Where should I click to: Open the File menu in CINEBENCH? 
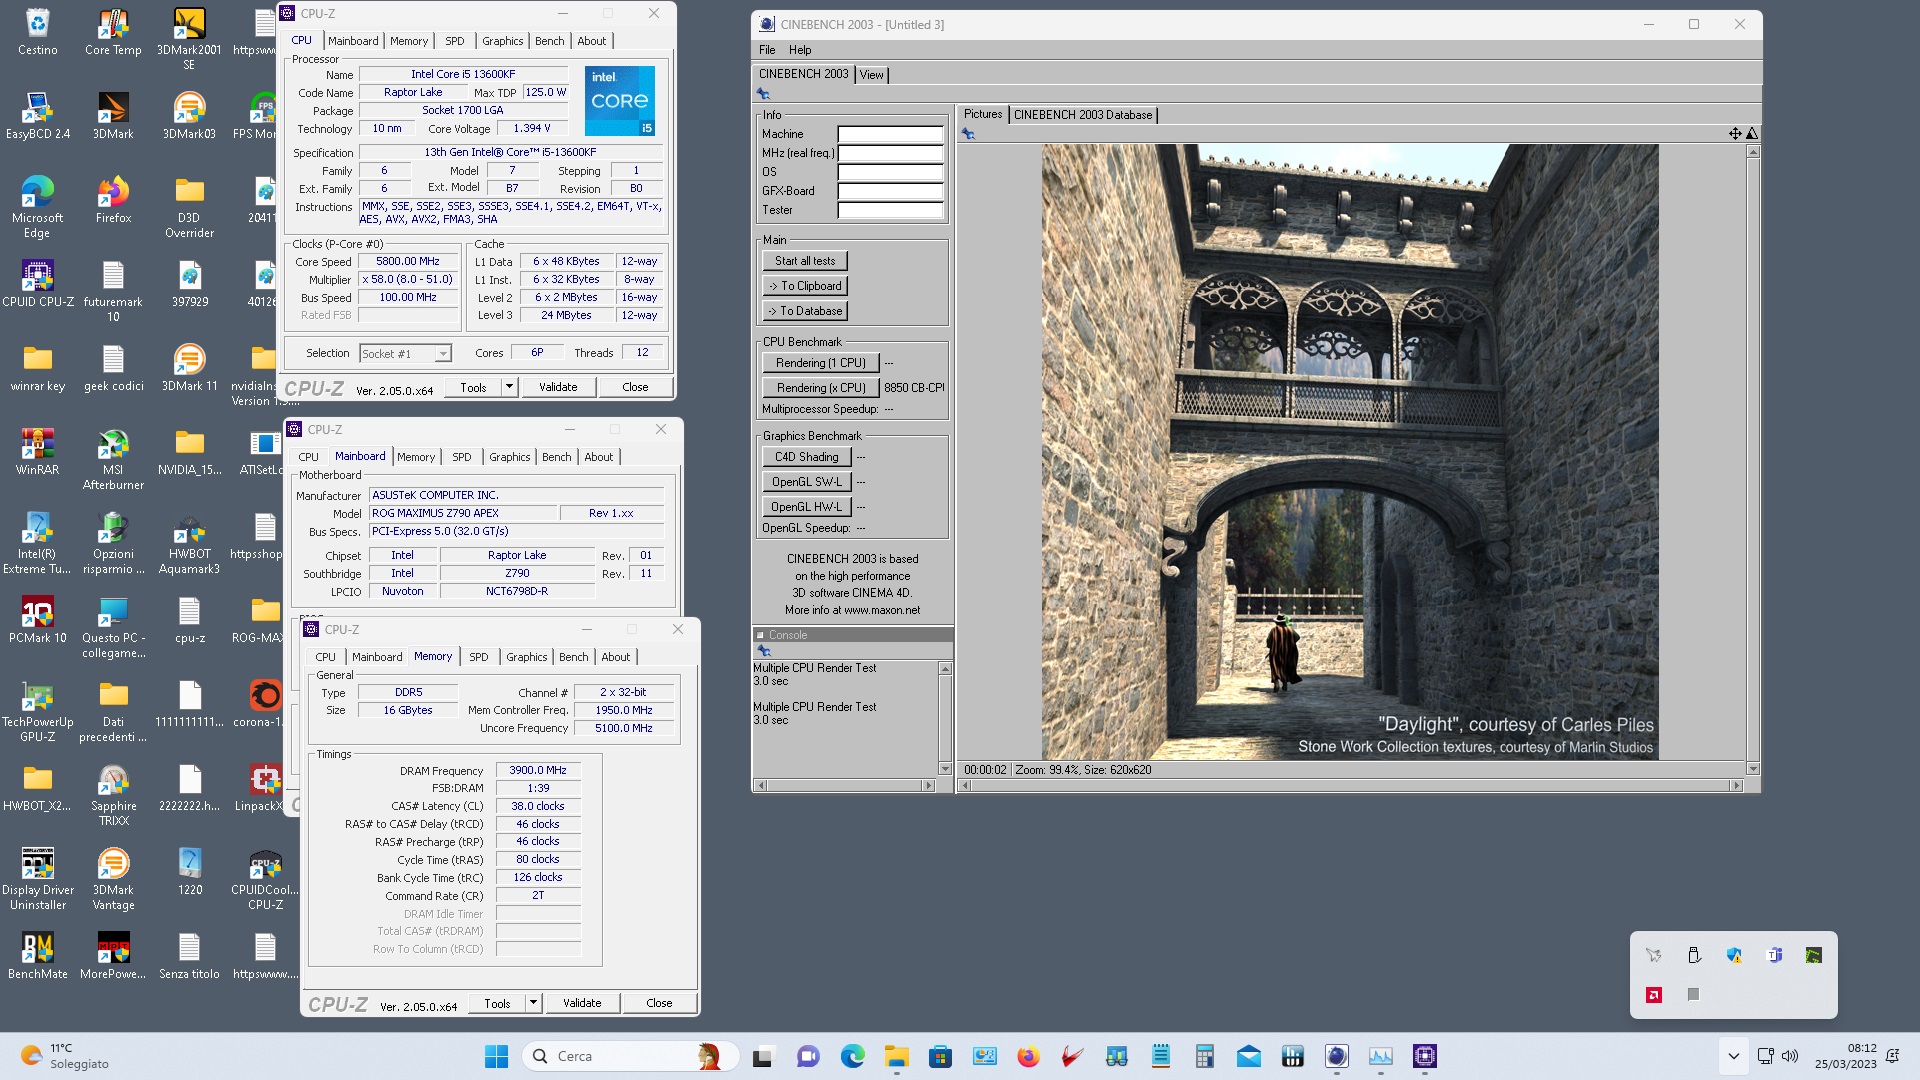point(767,50)
